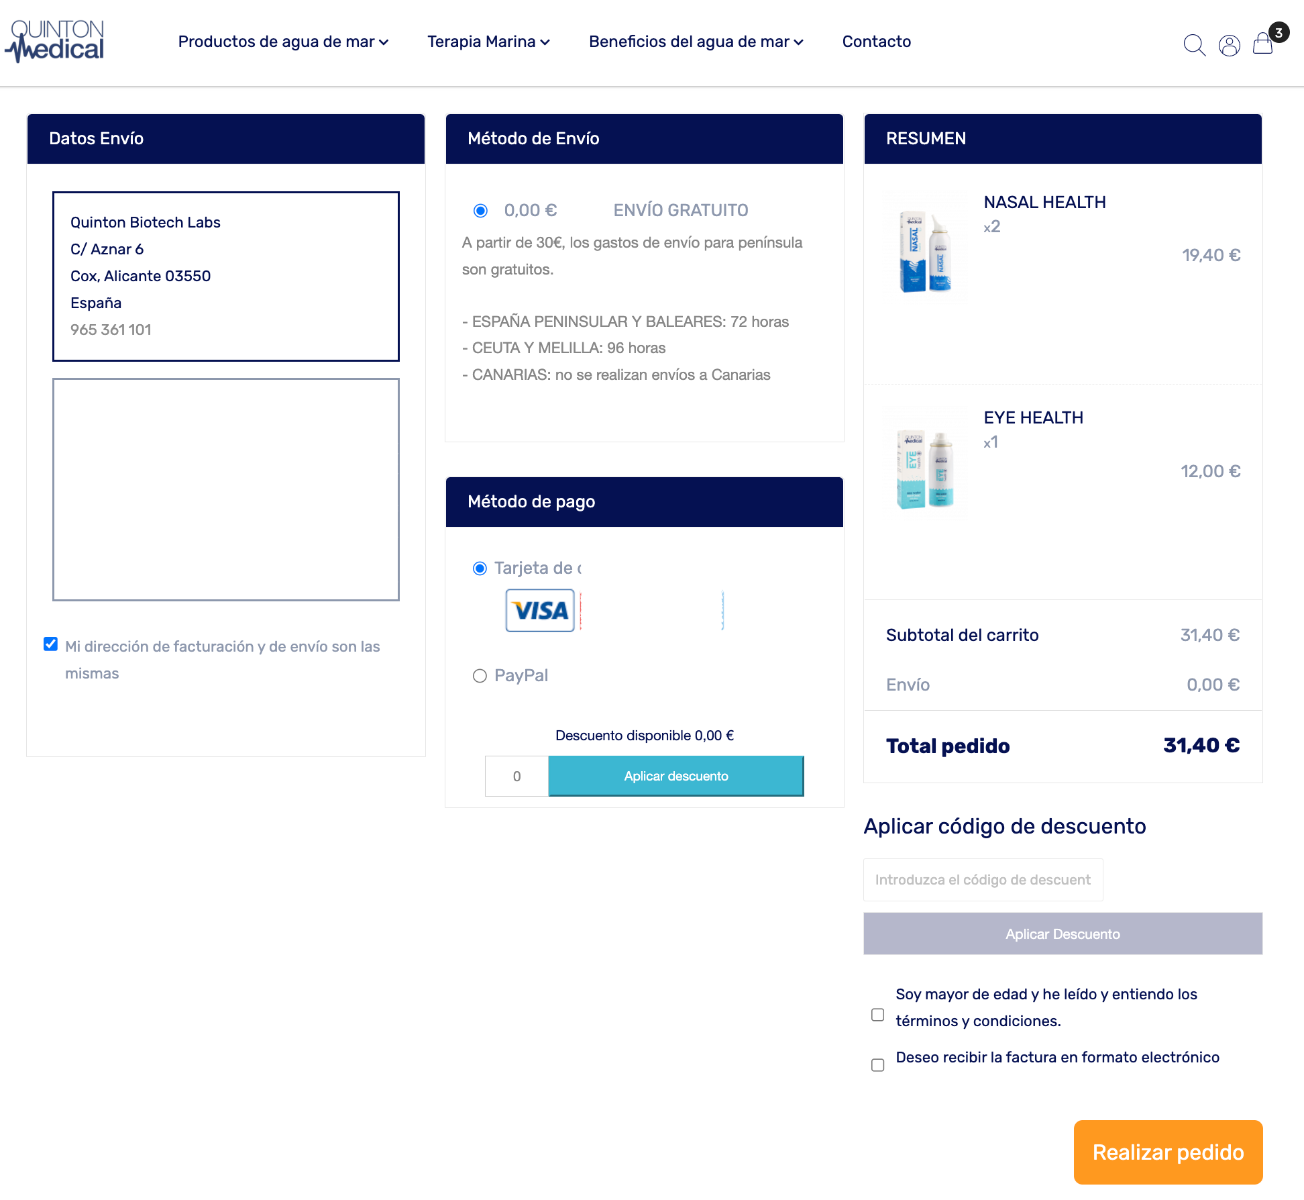
Task: Expand the Terapia Marina dropdown
Action: coord(488,42)
